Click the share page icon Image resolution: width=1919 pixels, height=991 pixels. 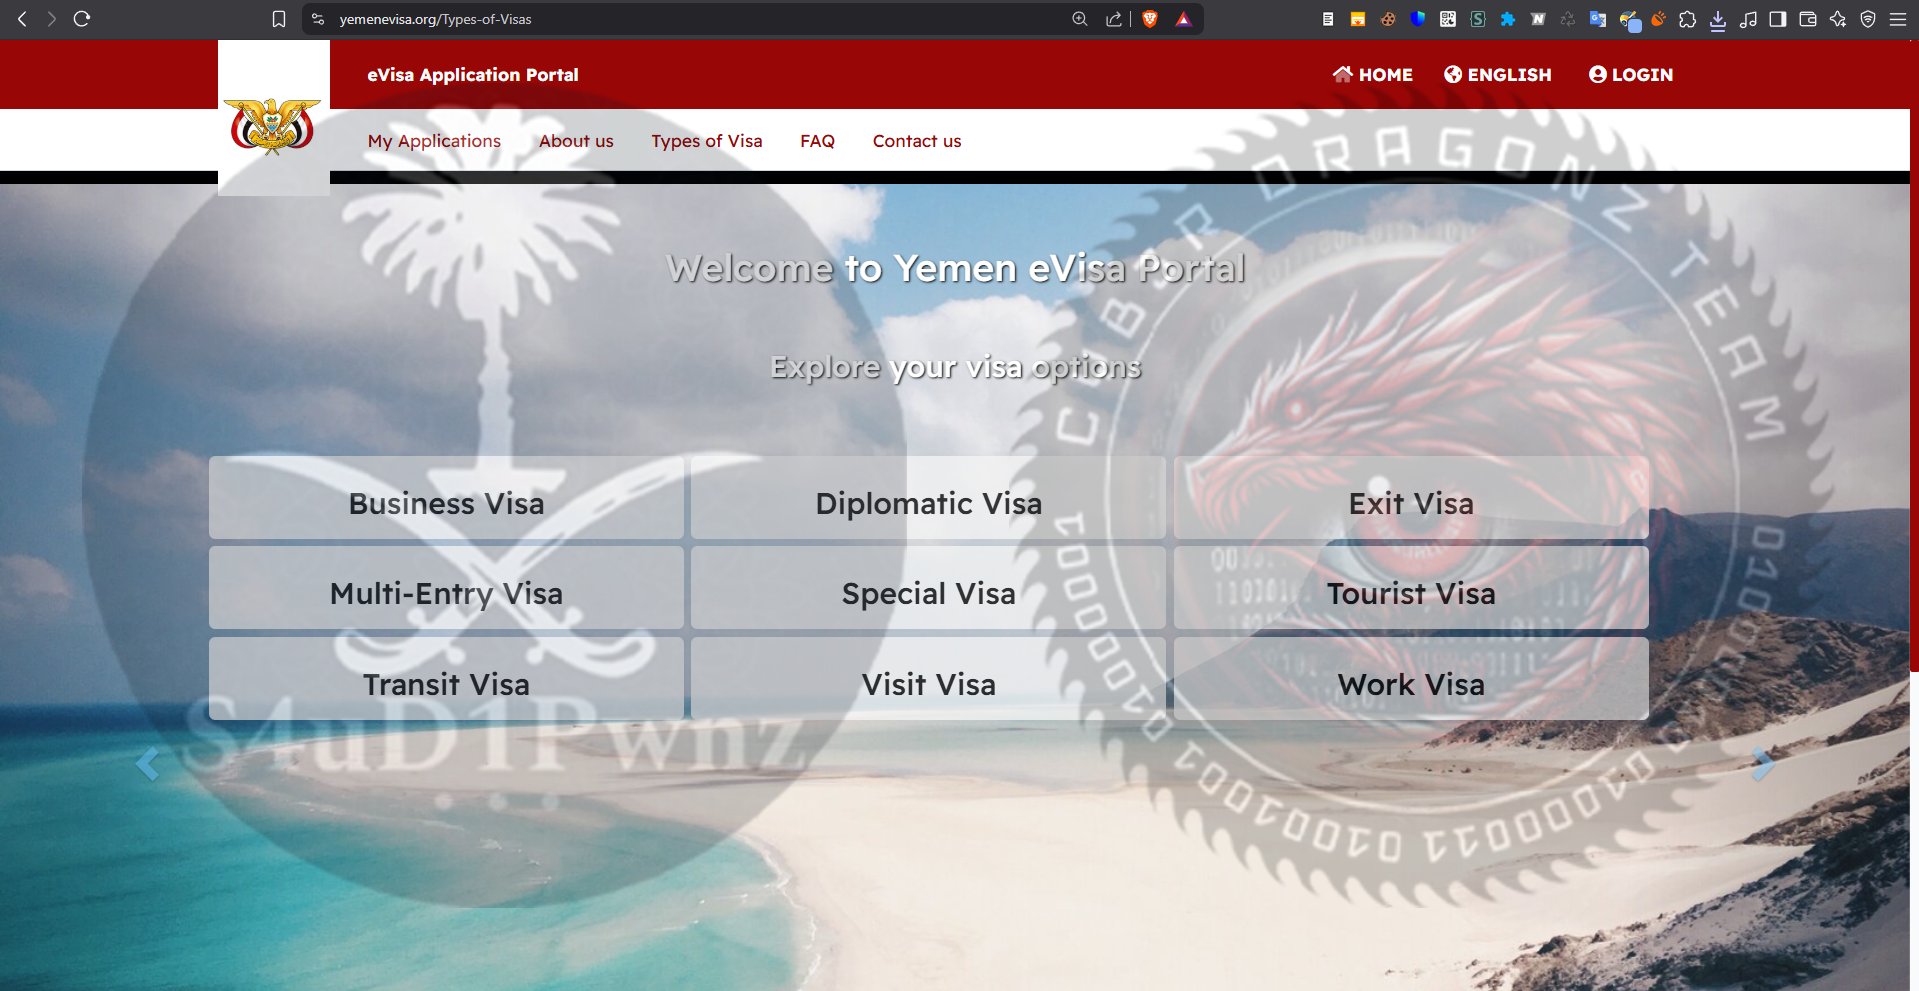coord(1113,19)
